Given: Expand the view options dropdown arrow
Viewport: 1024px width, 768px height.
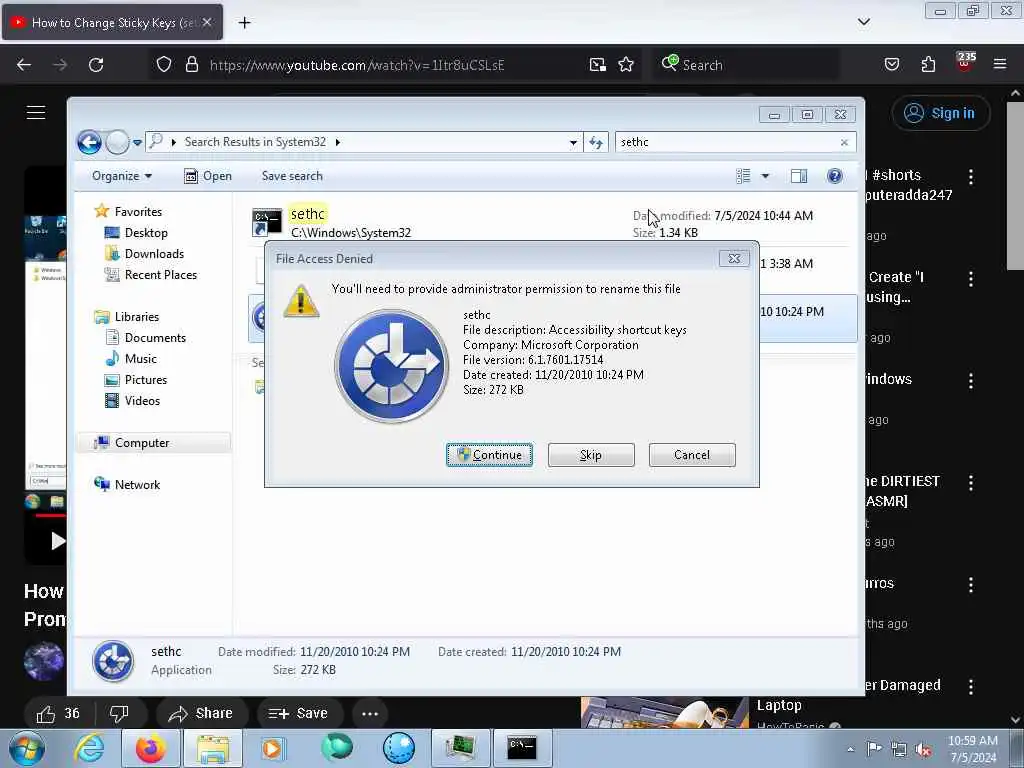Looking at the screenshot, I should coord(765,176).
